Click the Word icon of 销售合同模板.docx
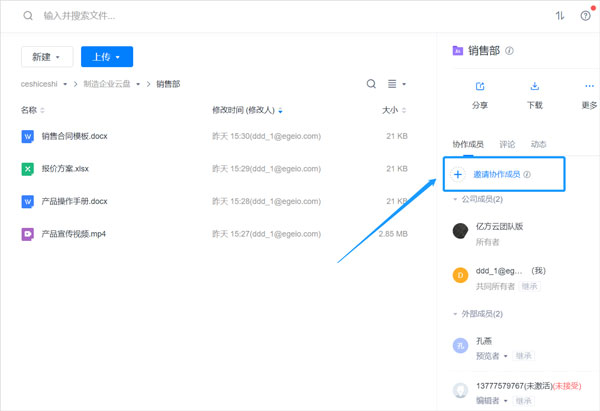Image resolution: width=600 pixels, height=411 pixels. [x=28, y=136]
